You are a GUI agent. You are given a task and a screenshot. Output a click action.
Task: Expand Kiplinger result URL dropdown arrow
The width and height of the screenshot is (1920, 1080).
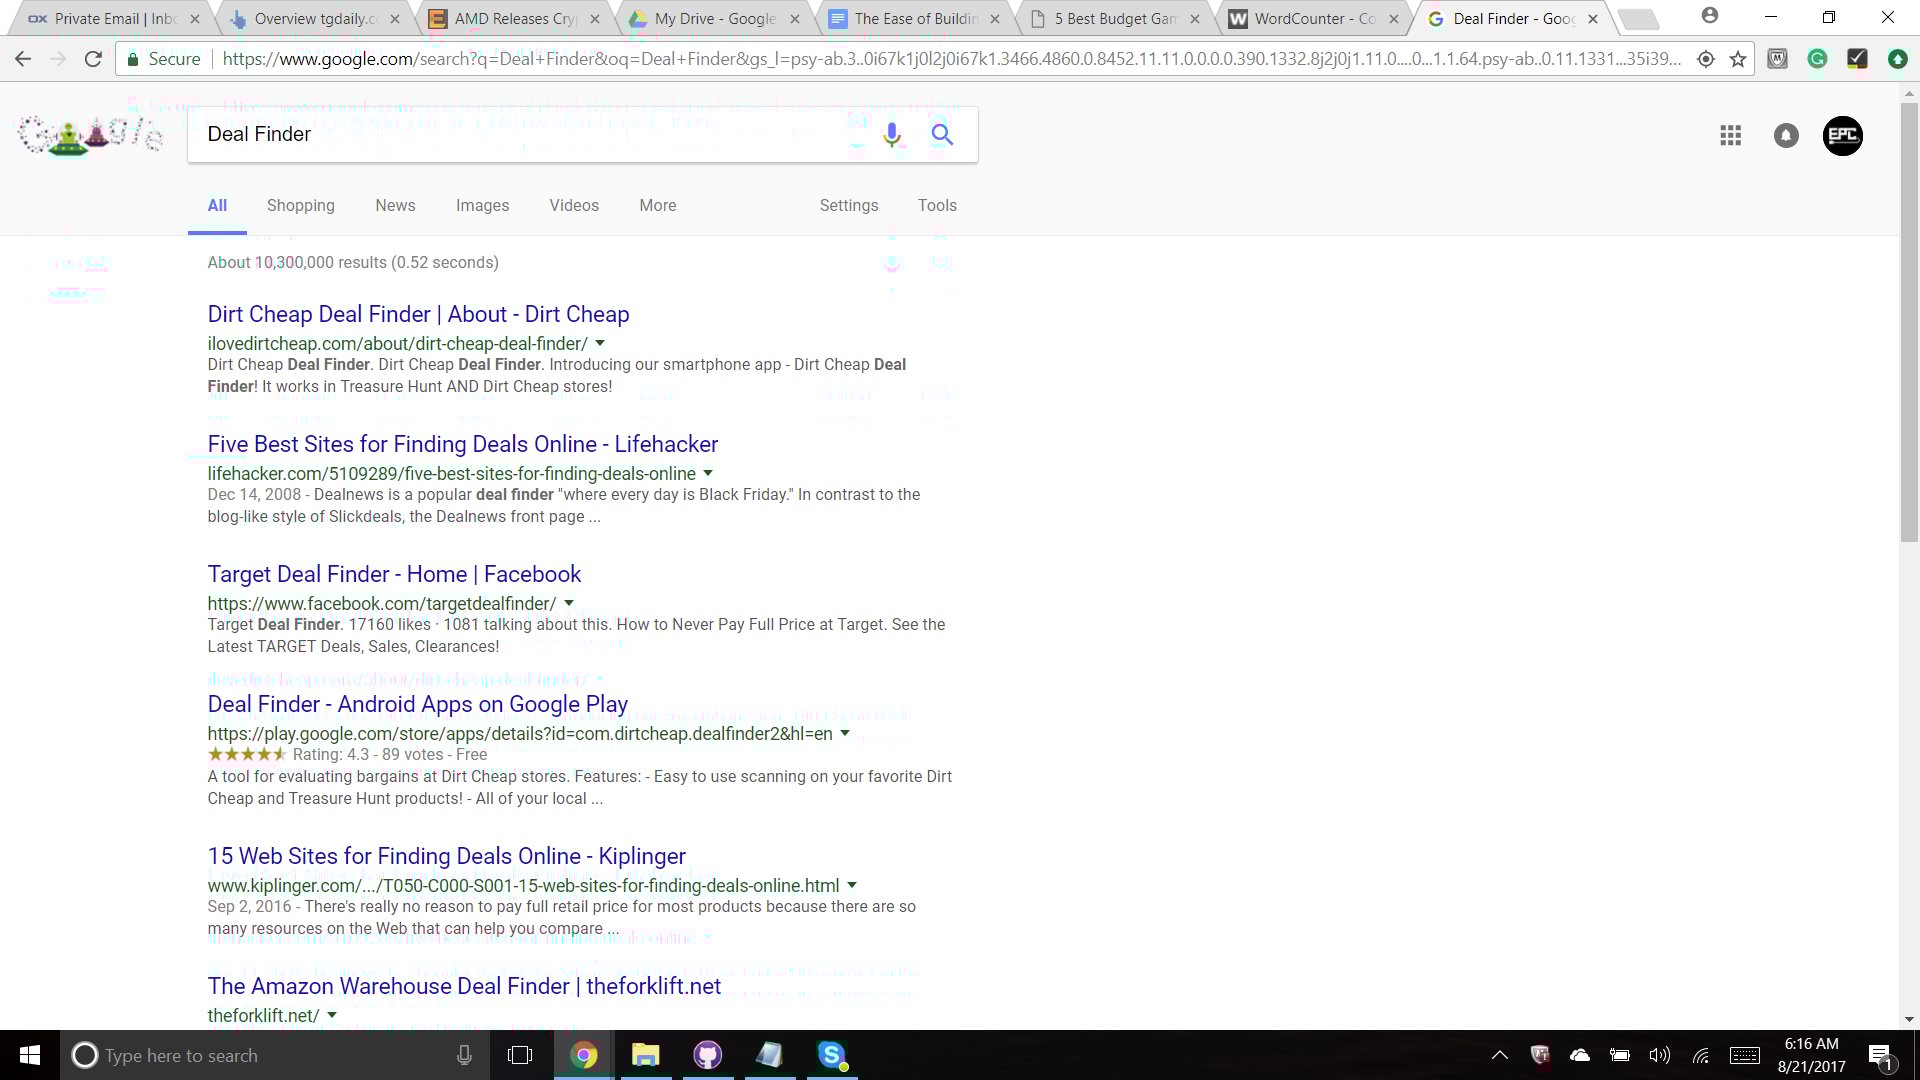[x=852, y=885]
